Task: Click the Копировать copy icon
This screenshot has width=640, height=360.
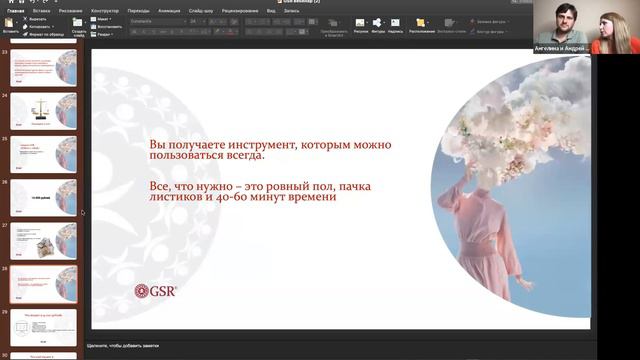Action: coord(25,27)
